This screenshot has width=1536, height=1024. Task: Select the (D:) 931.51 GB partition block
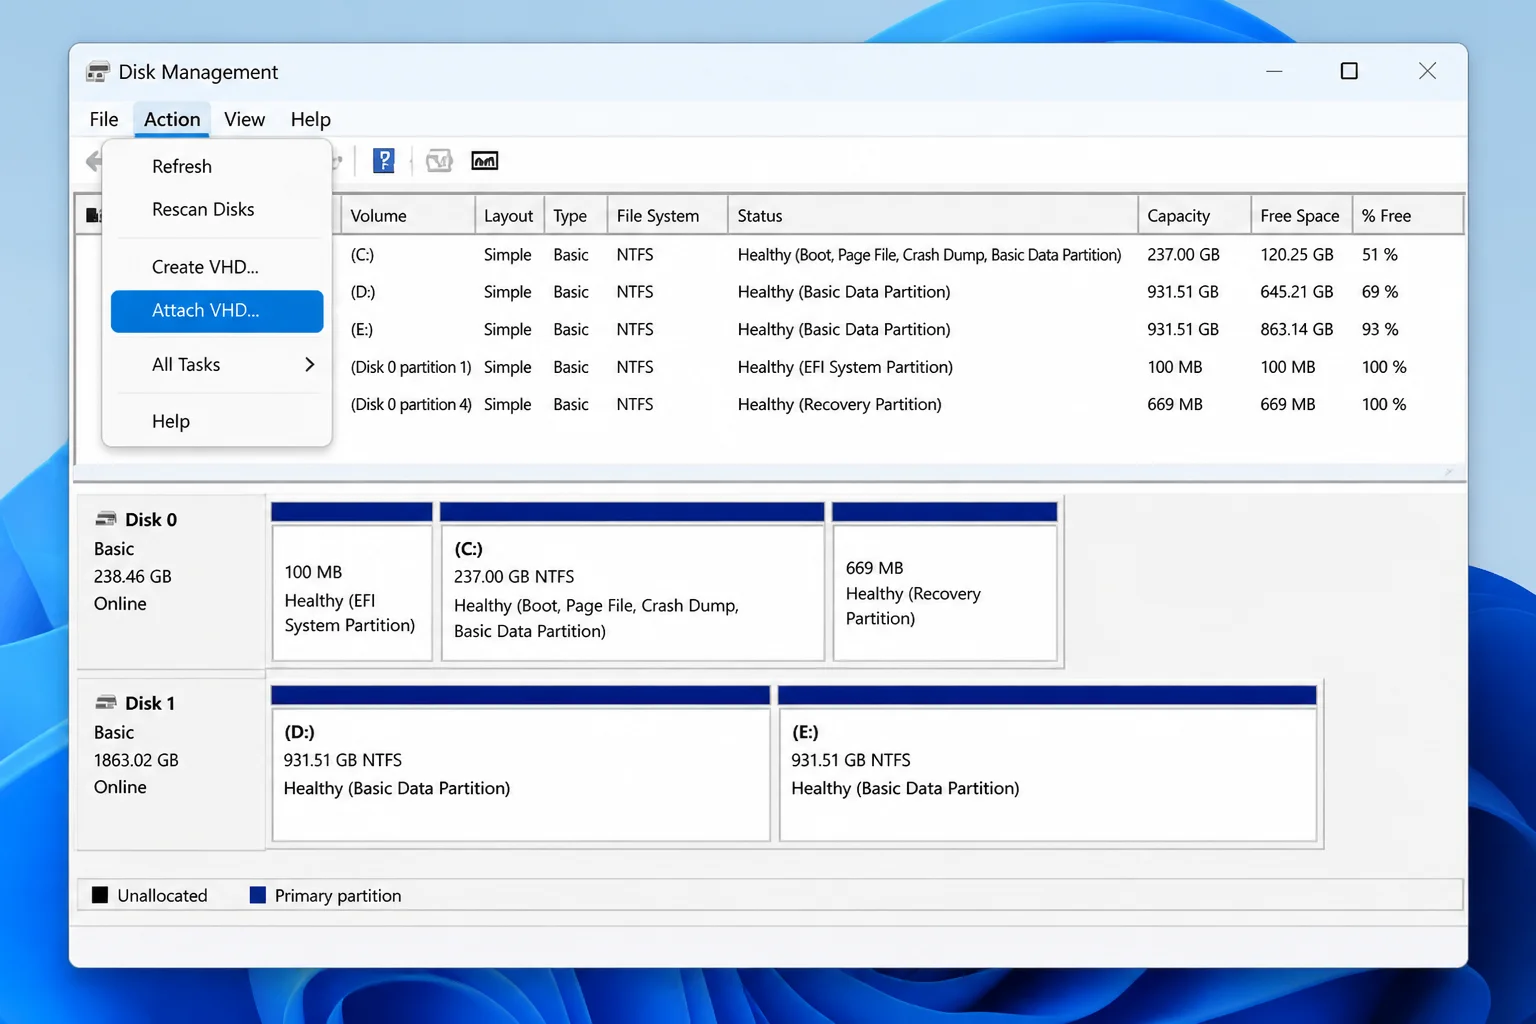(x=521, y=764)
